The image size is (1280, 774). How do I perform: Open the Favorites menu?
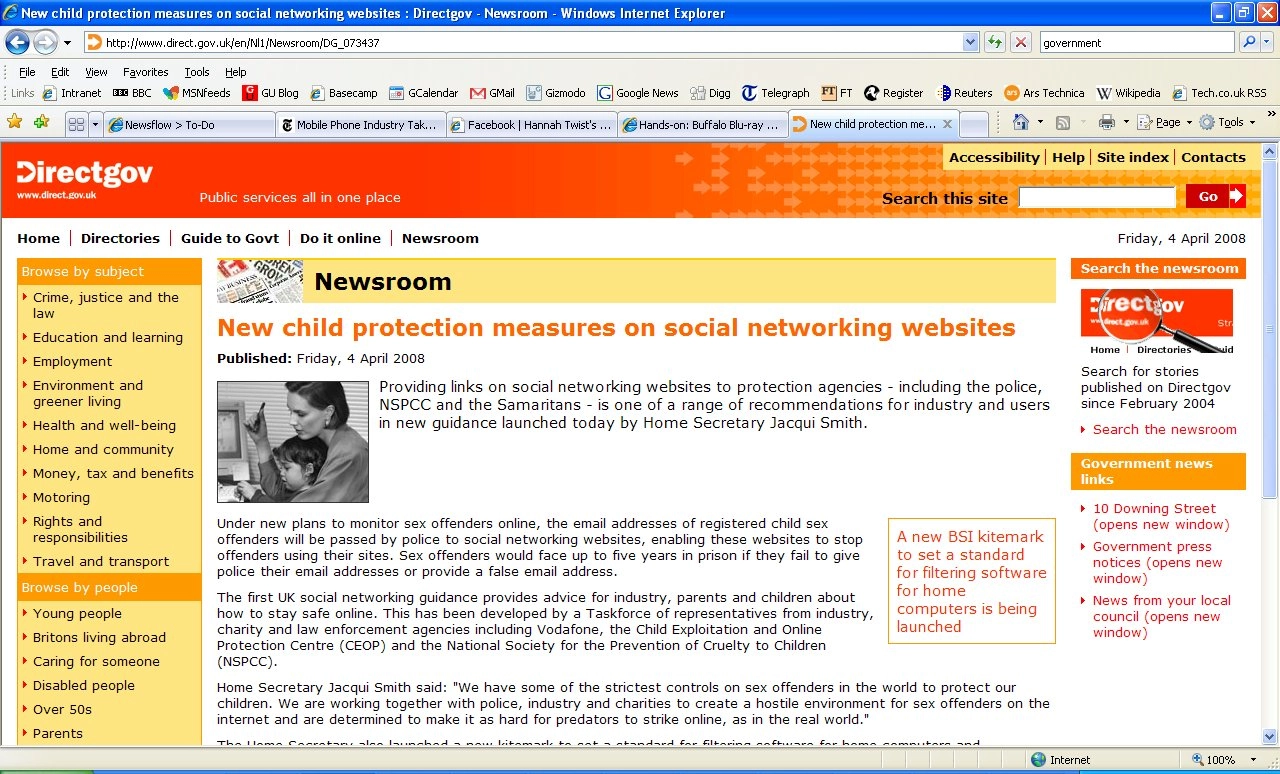coord(146,72)
